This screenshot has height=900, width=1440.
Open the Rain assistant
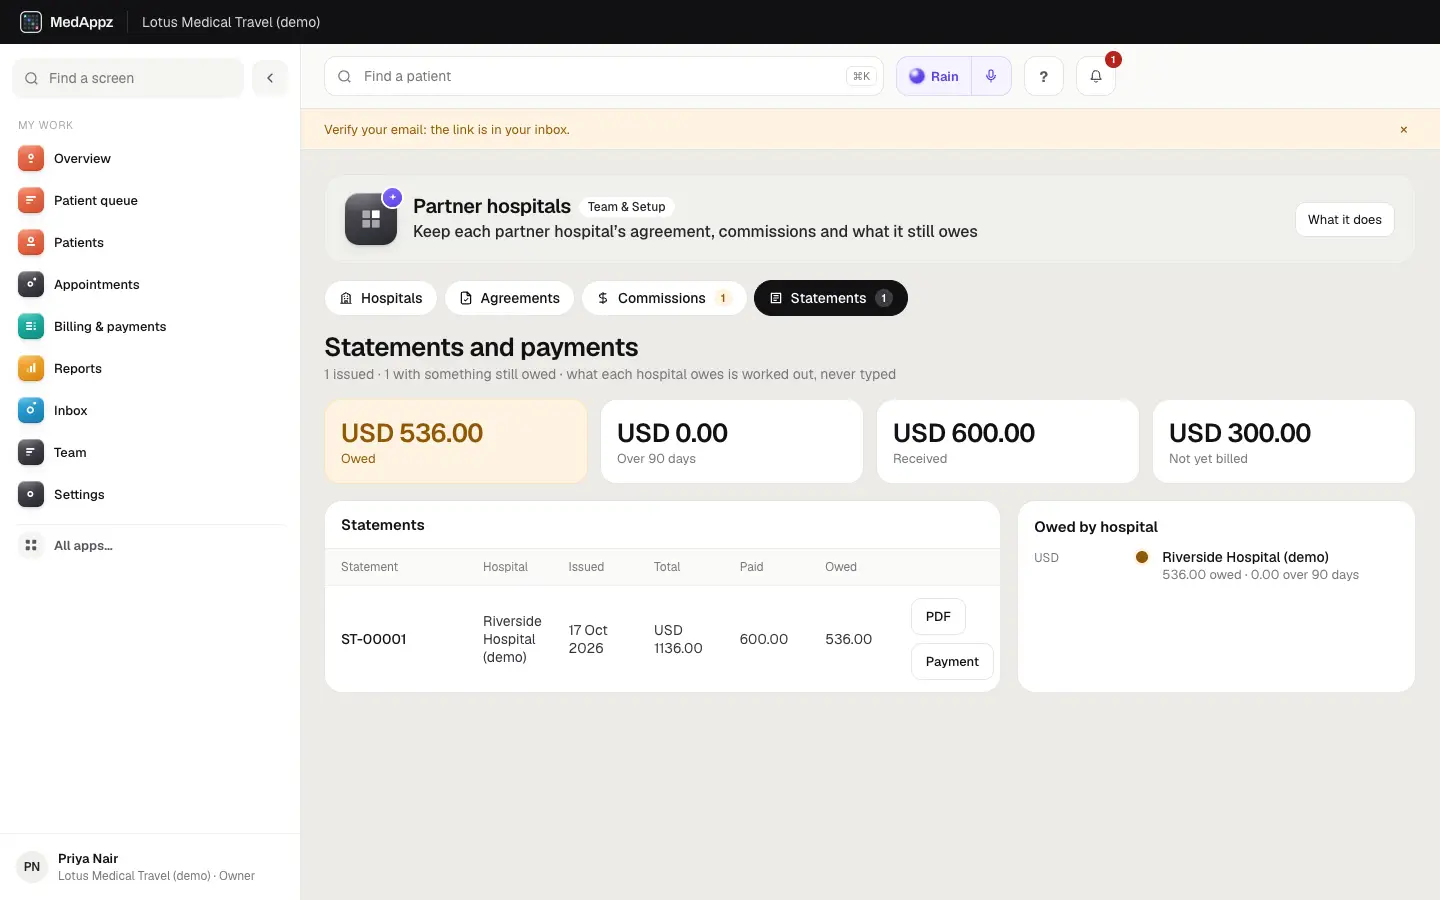(x=934, y=76)
